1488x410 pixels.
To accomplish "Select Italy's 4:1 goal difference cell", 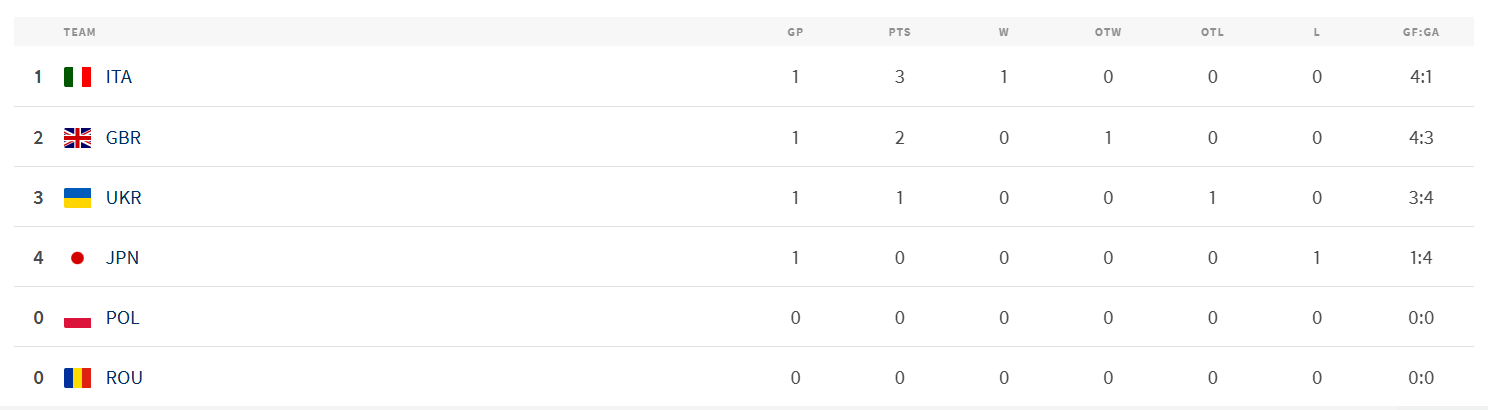I will (x=1421, y=77).
